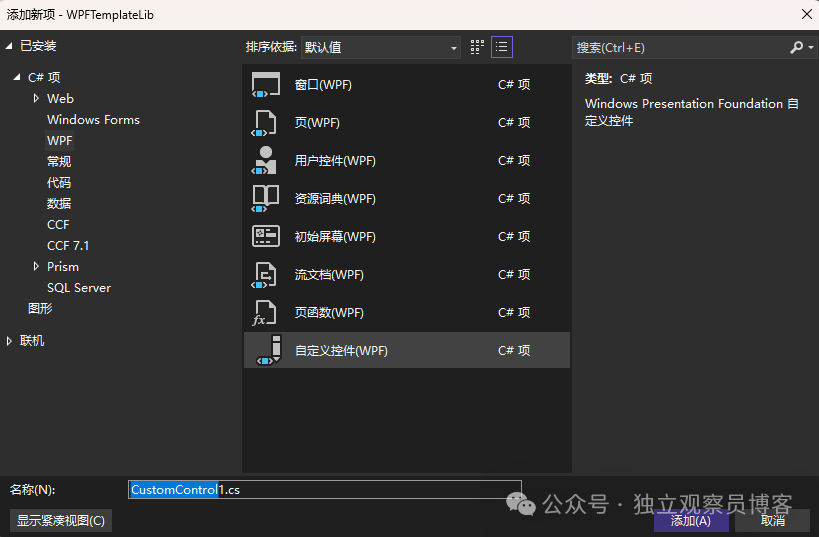Click the 用户控件(WPF) item name text

[335, 160]
